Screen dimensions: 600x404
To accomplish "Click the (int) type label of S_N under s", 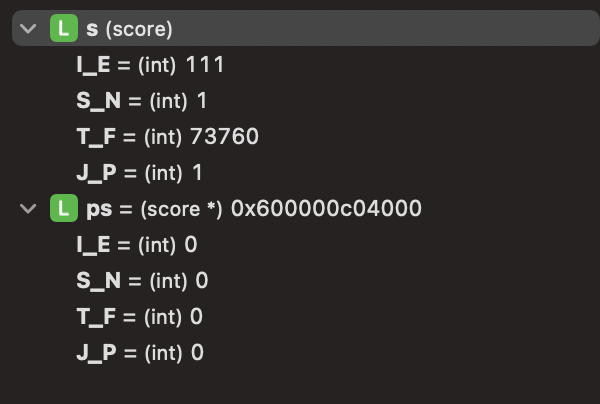I will pyautogui.click(x=168, y=101).
